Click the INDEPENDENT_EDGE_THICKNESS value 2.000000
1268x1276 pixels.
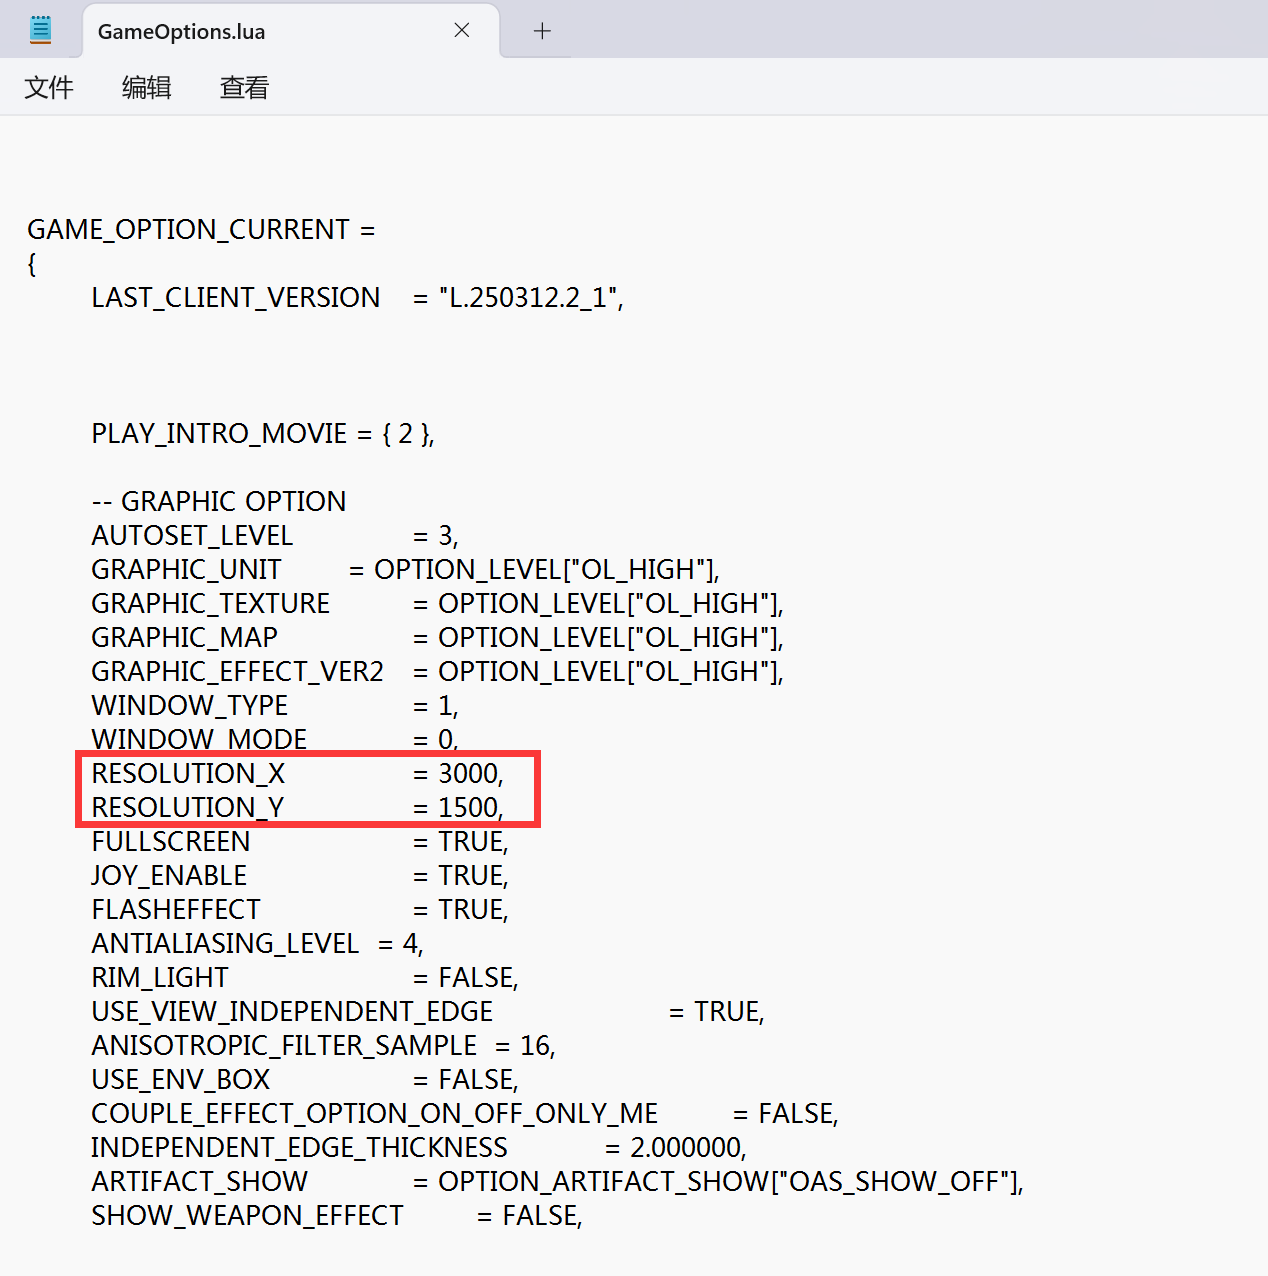point(686,1148)
